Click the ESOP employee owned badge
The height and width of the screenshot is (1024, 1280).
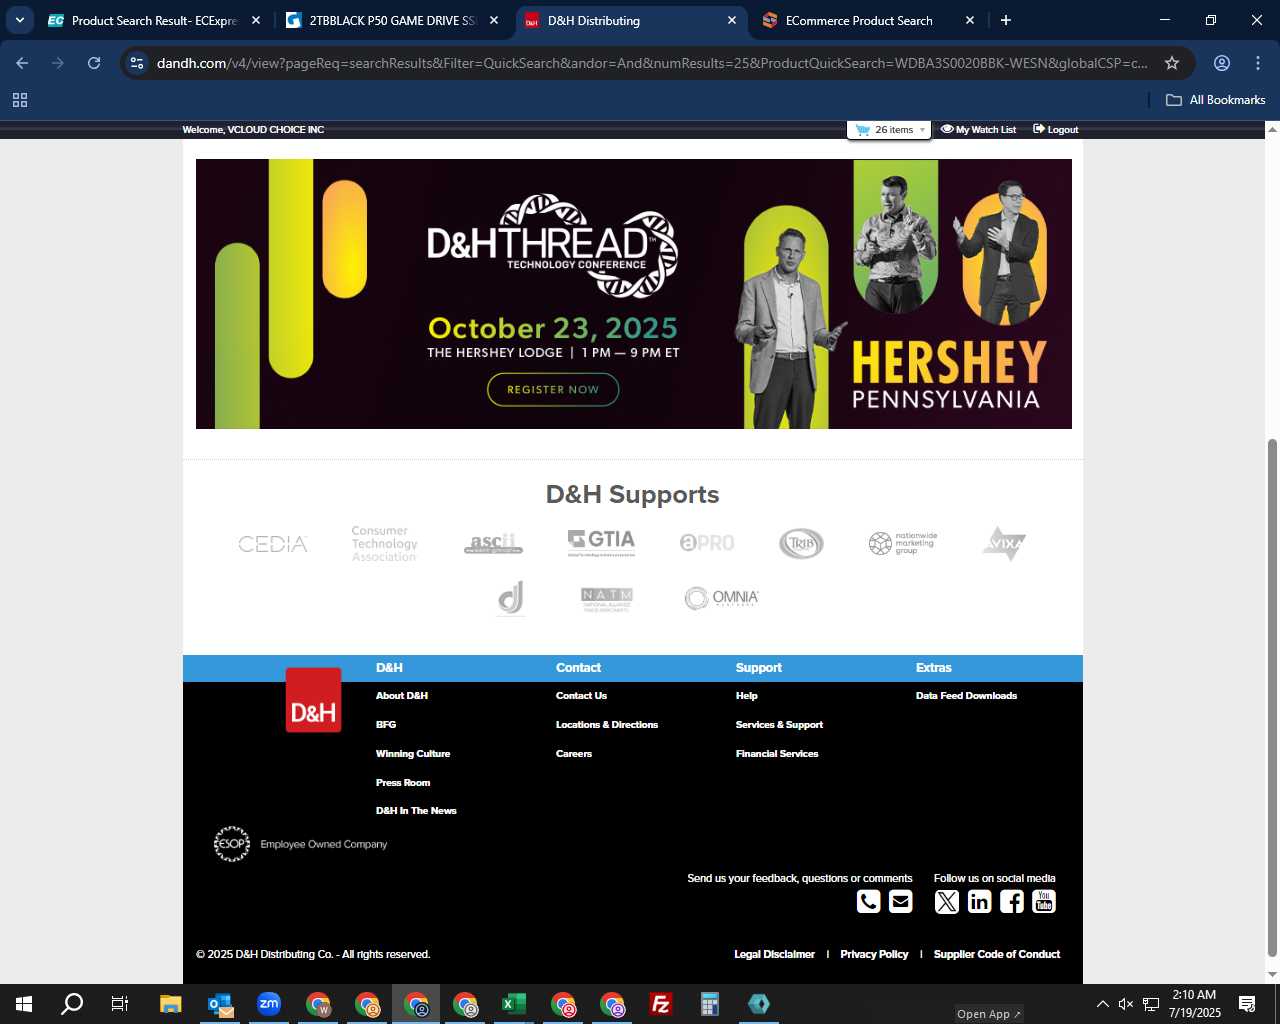pyautogui.click(x=301, y=844)
